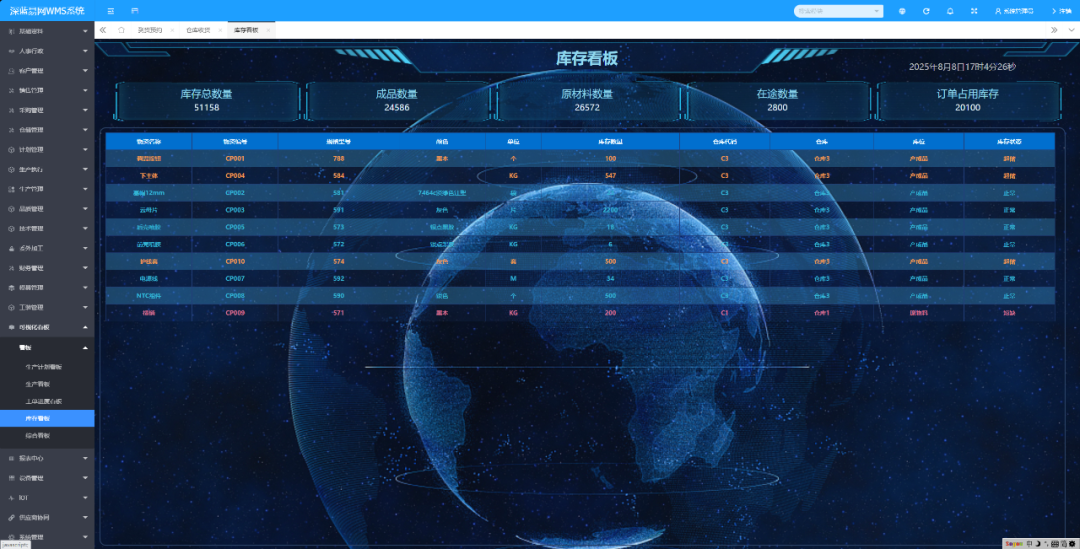Open 生产计划看板 in the sidebar
This screenshot has height=549, width=1080.
(x=43, y=366)
